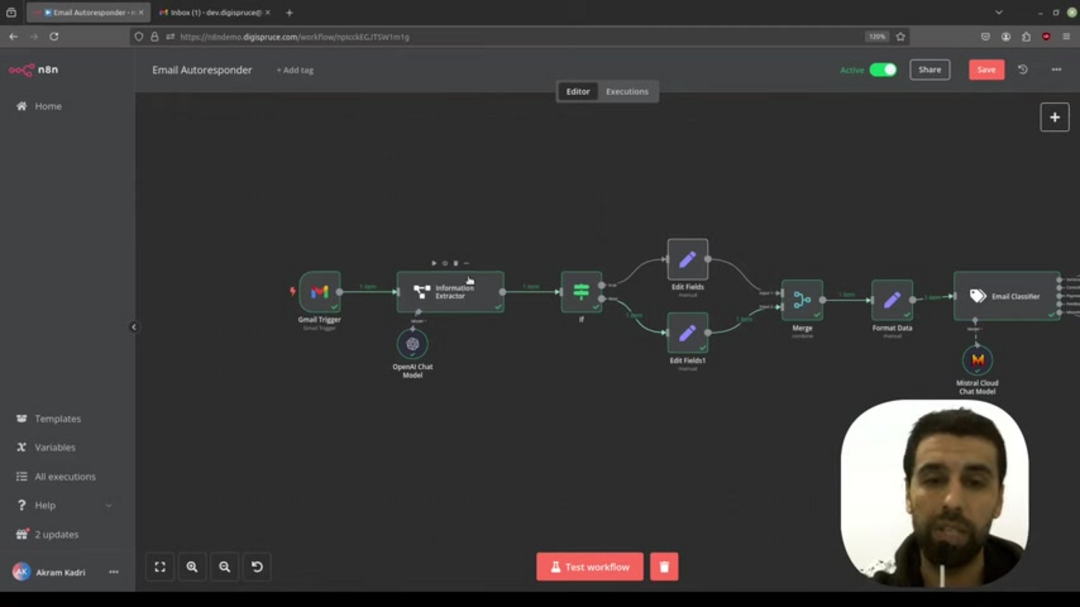Open the Inbox browser tab
This screenshot has width=1080, height=607.
tap(210, 13)
